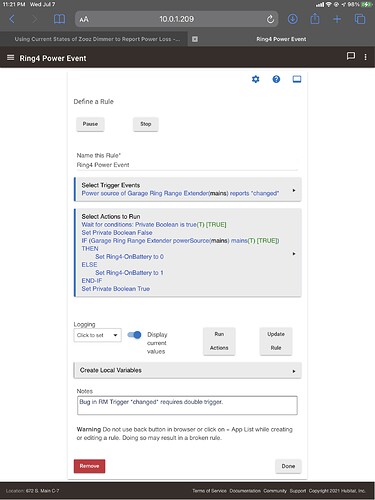Expand Select Trigger Events section arrow

(x=294, y=190)
